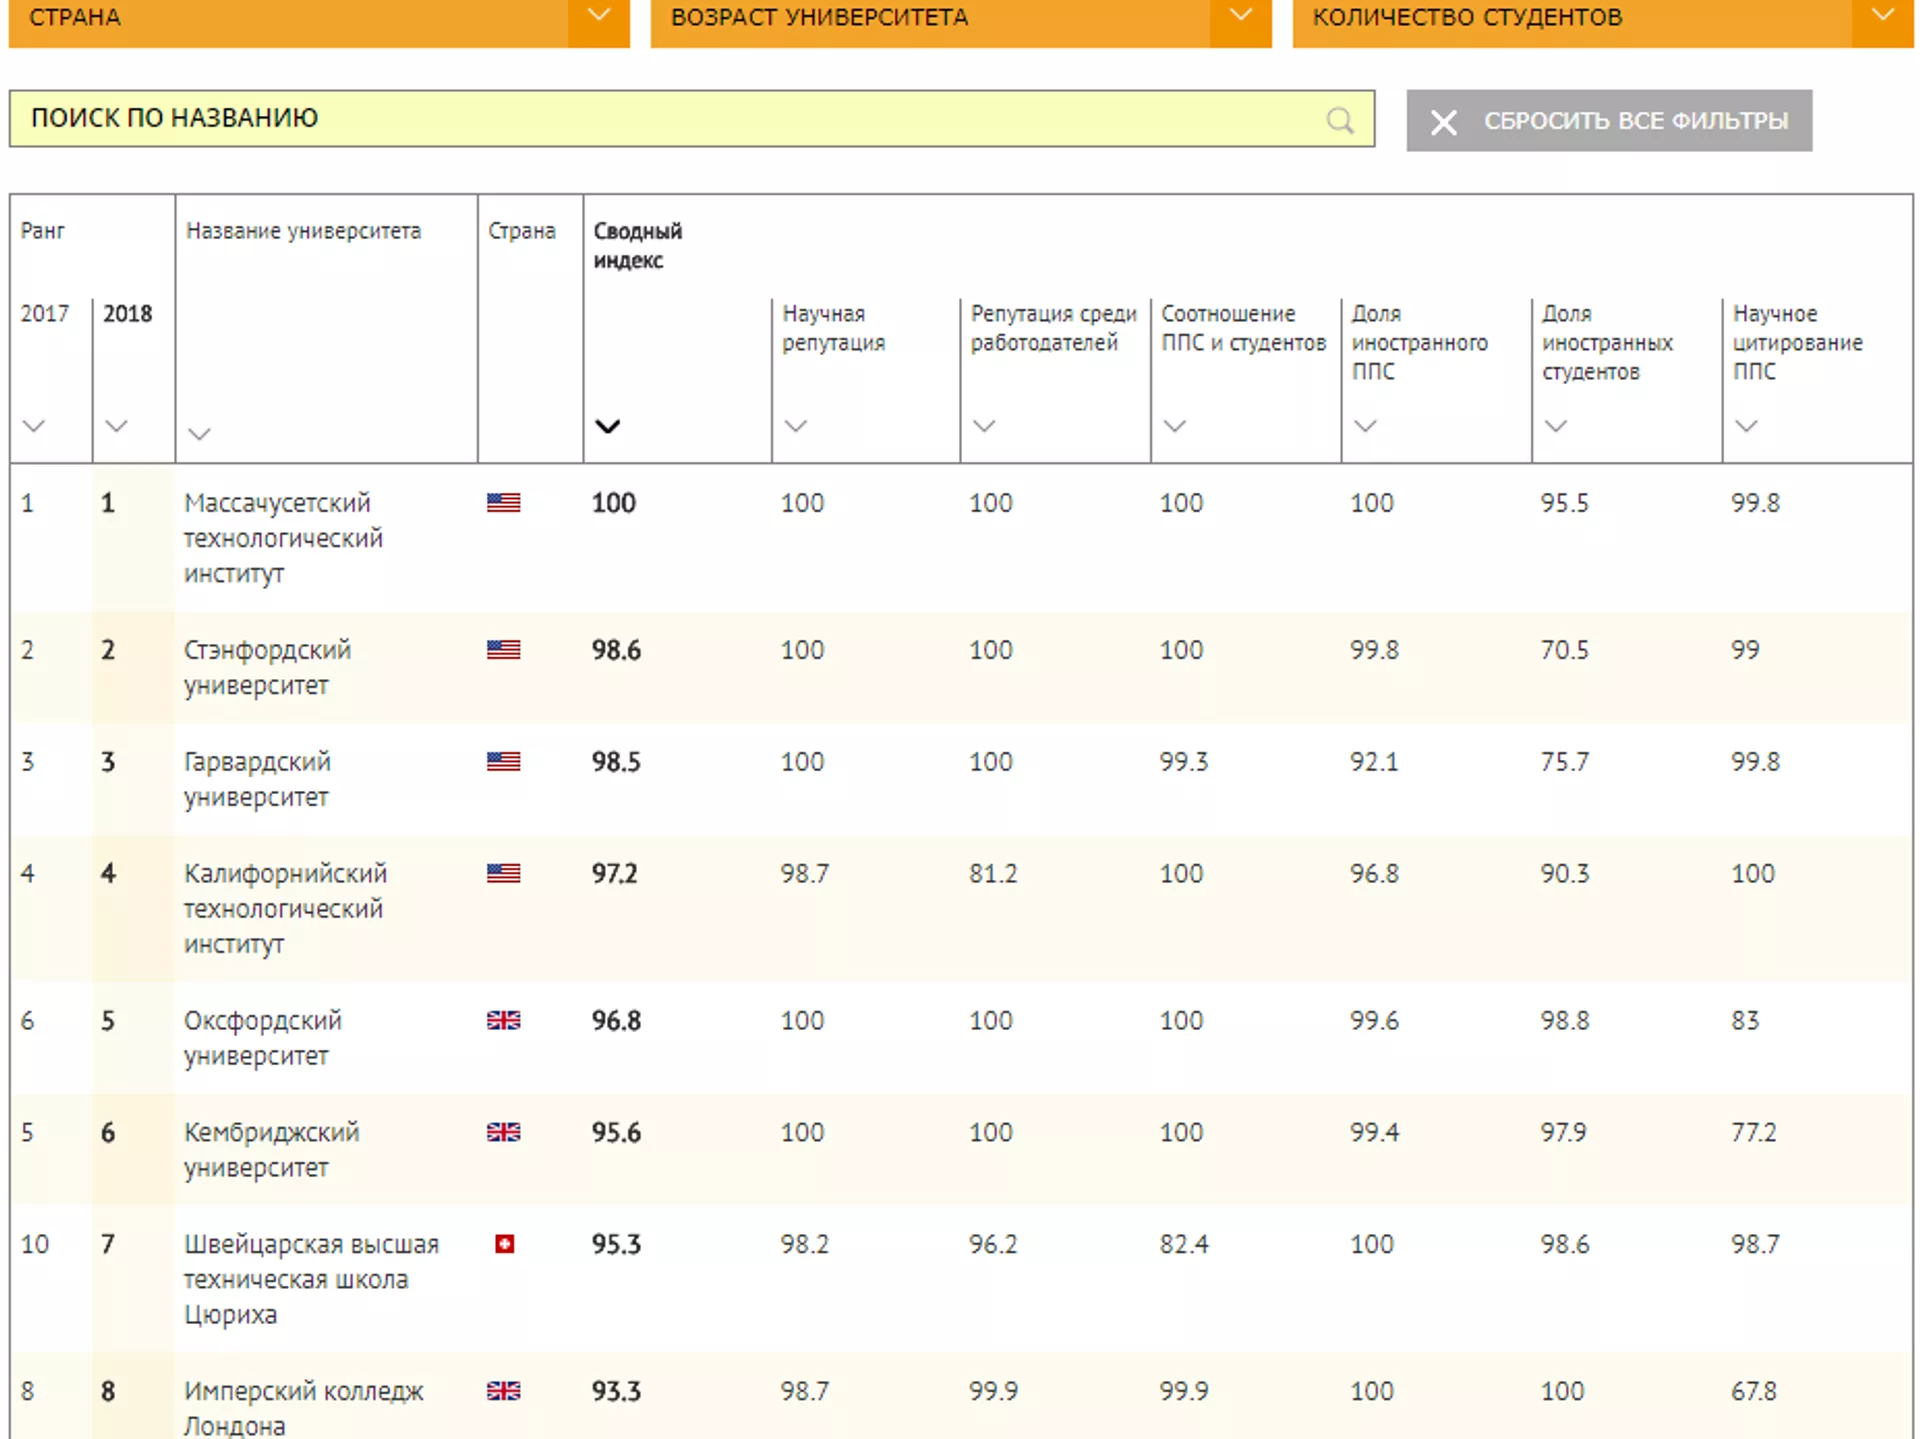Image resolution: width=1920 pixels, height=1439 pixels.
Task: Click value 70.5 foreign students for Stanford
Action: coord(1565,651)
